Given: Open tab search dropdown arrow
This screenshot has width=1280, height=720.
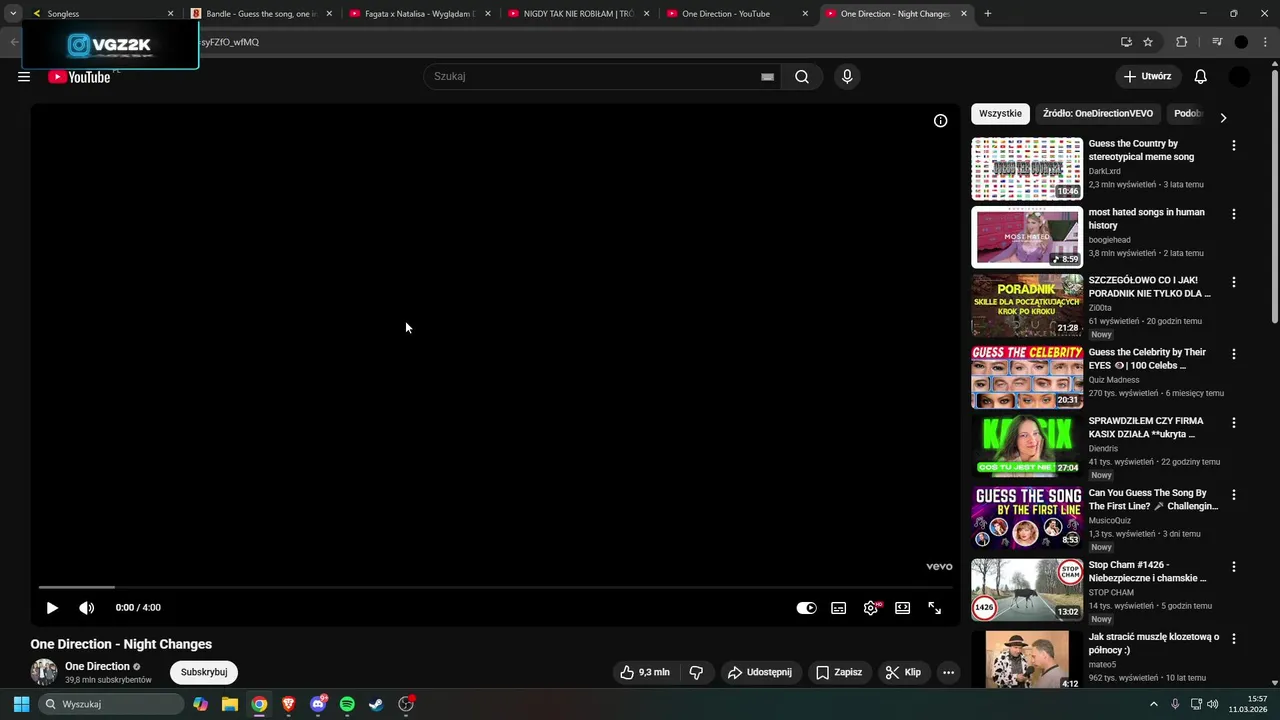Looking at the screenshot, I should (x=13, y=14).
